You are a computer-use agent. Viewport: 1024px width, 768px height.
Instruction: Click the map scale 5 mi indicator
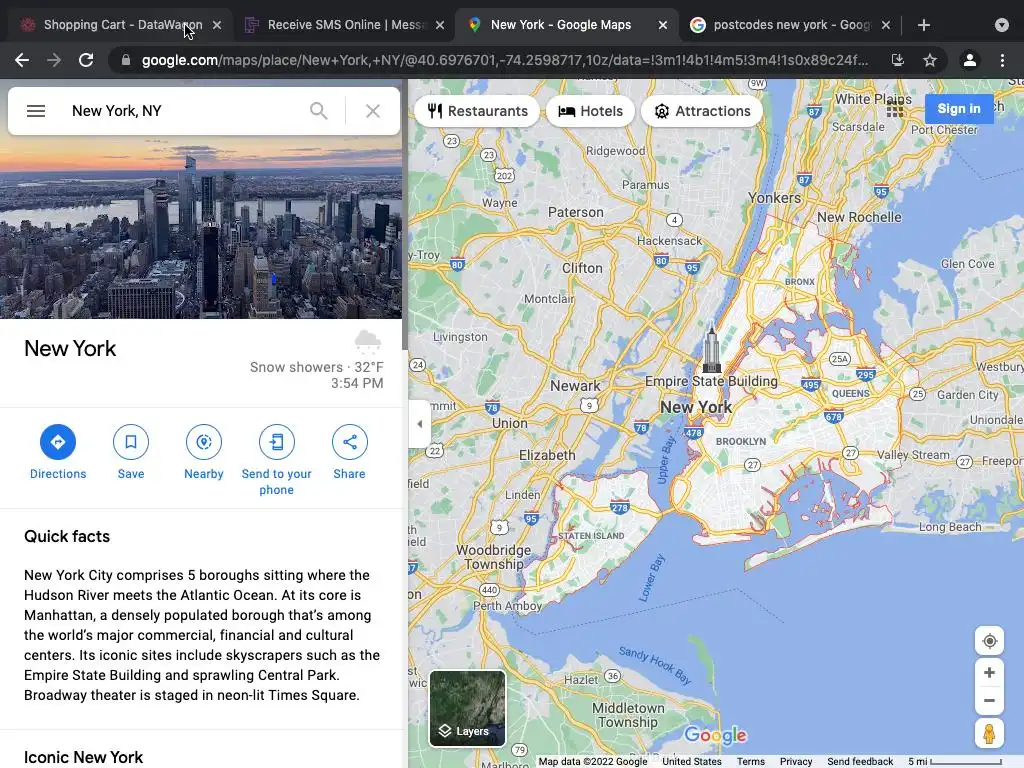coord(954,761)
